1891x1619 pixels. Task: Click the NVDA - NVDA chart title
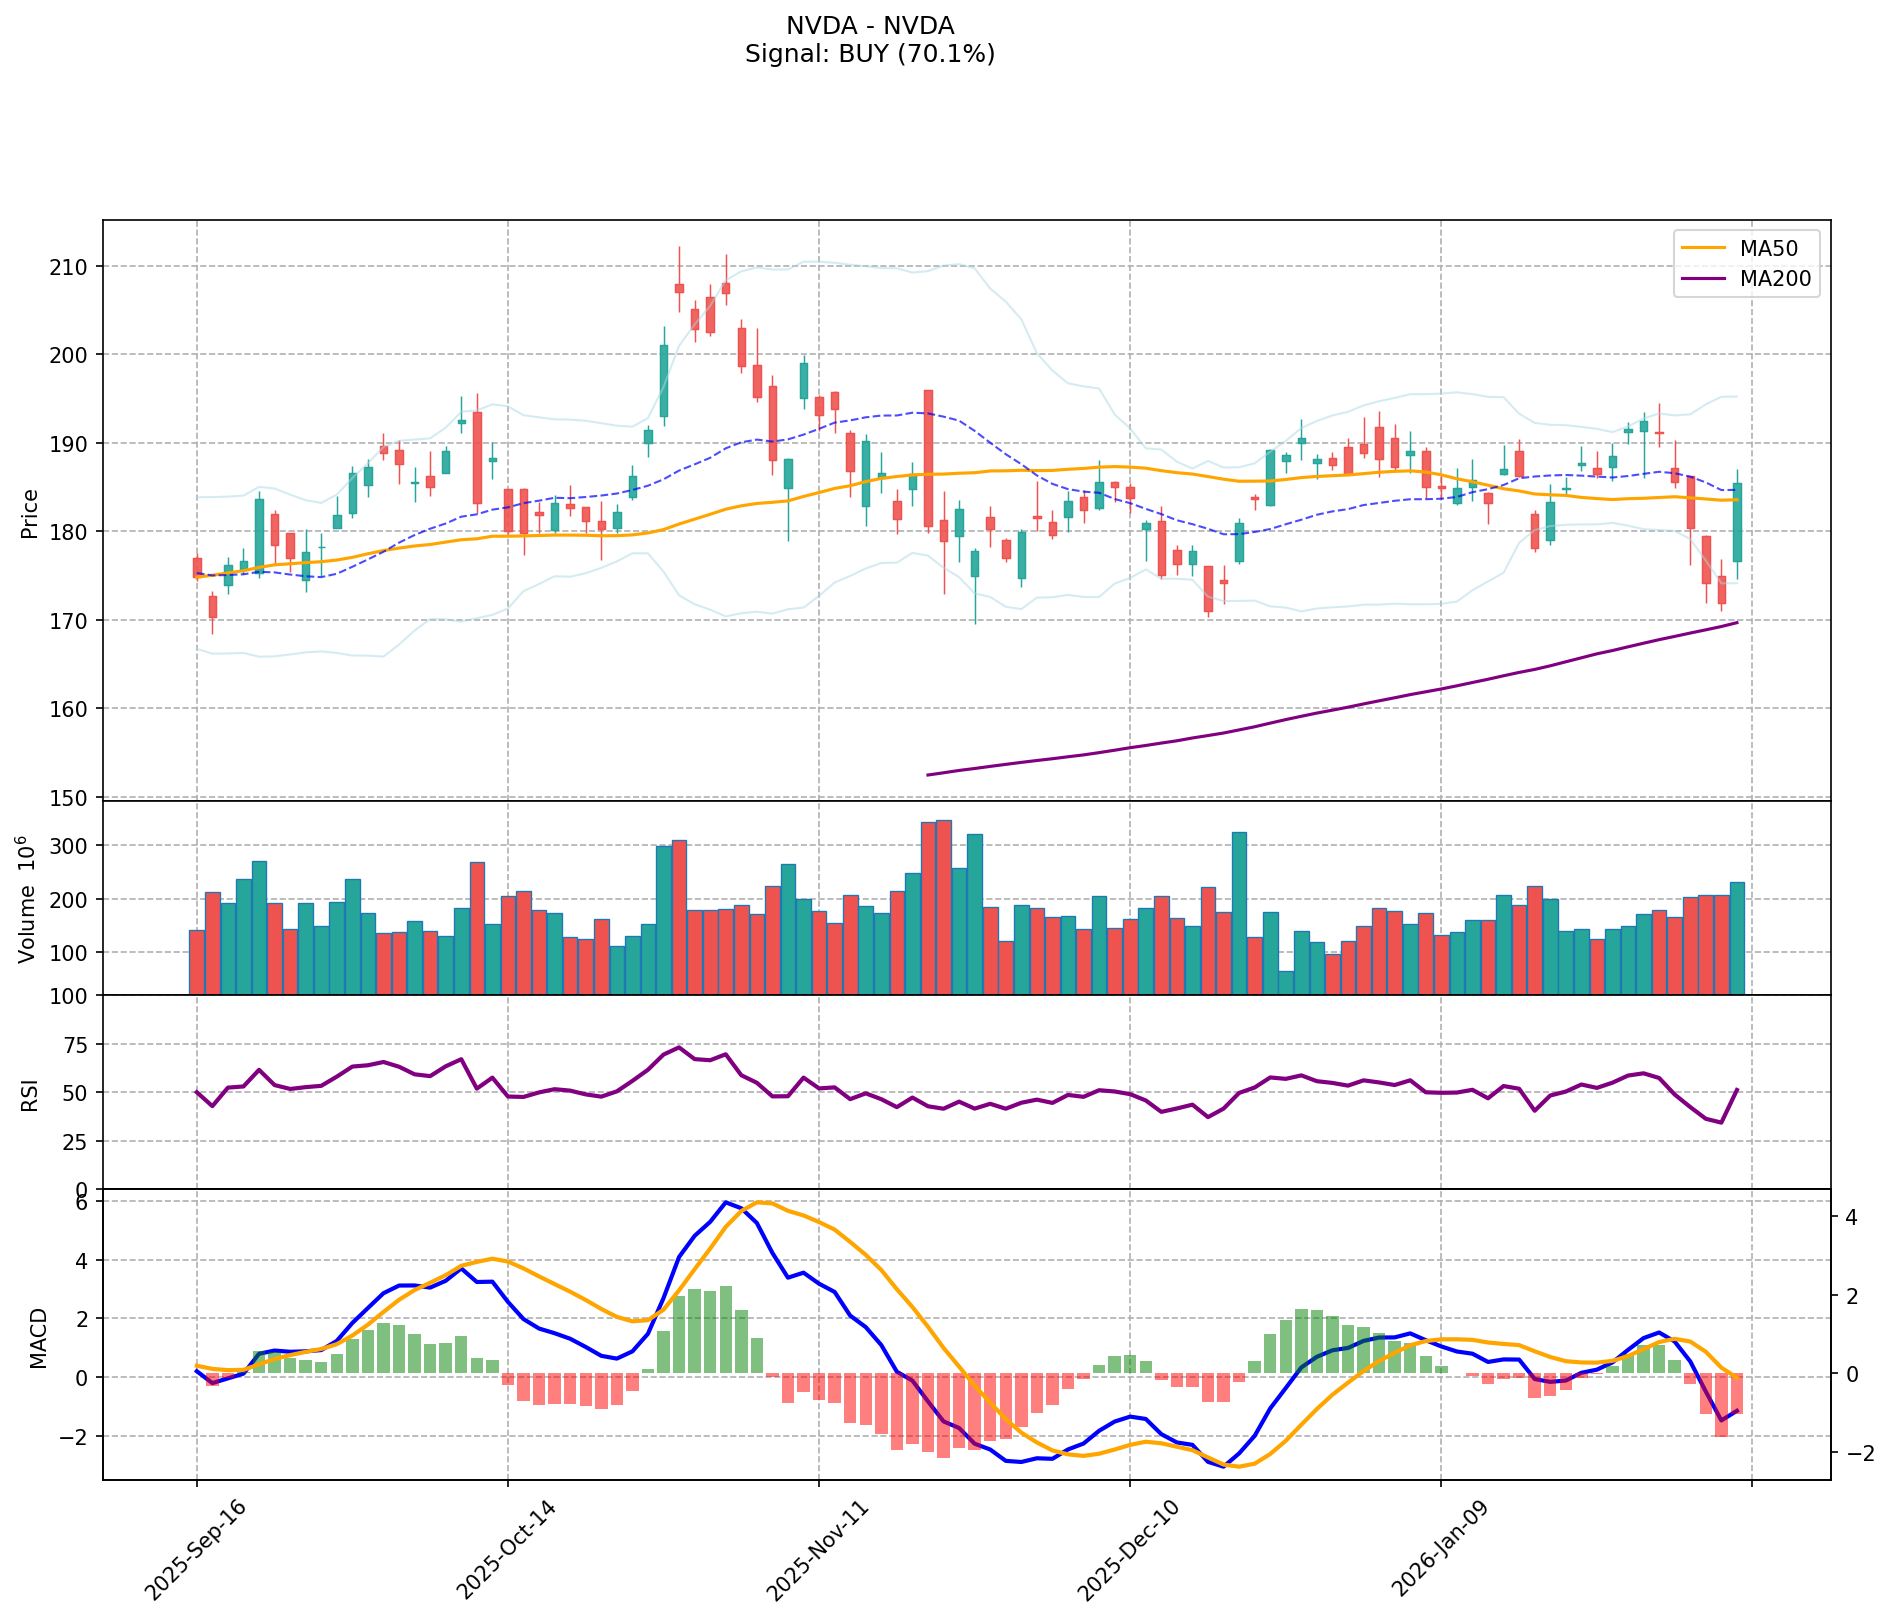[869, 26]
